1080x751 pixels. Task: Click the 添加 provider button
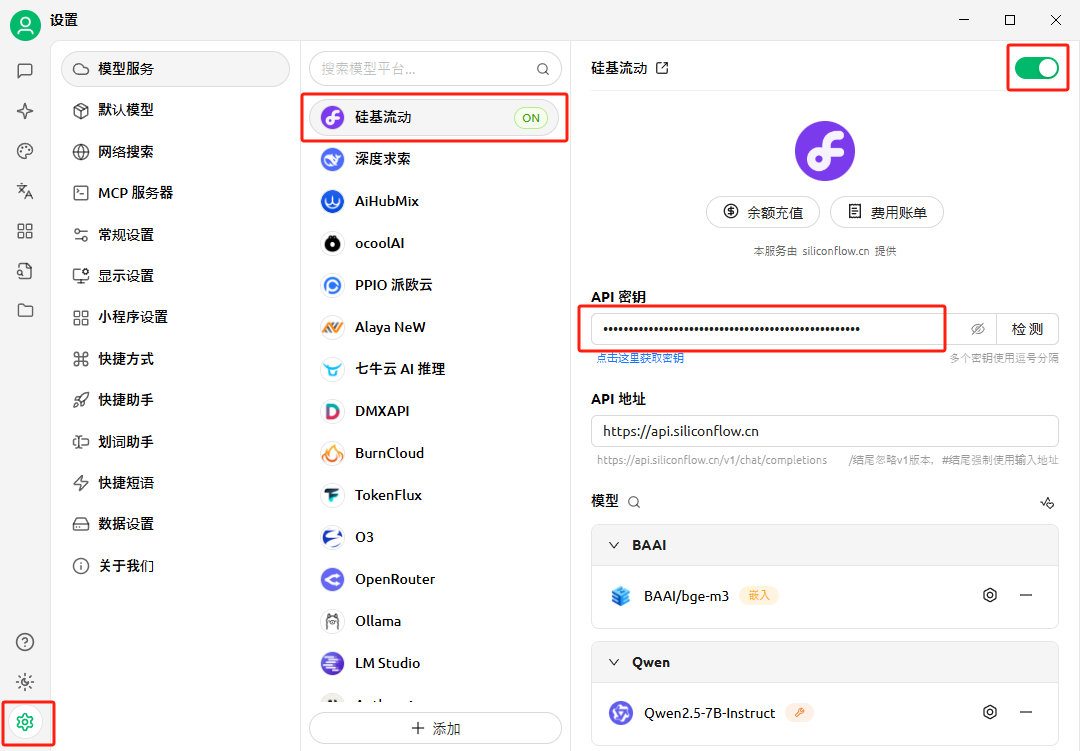[435, 728]
